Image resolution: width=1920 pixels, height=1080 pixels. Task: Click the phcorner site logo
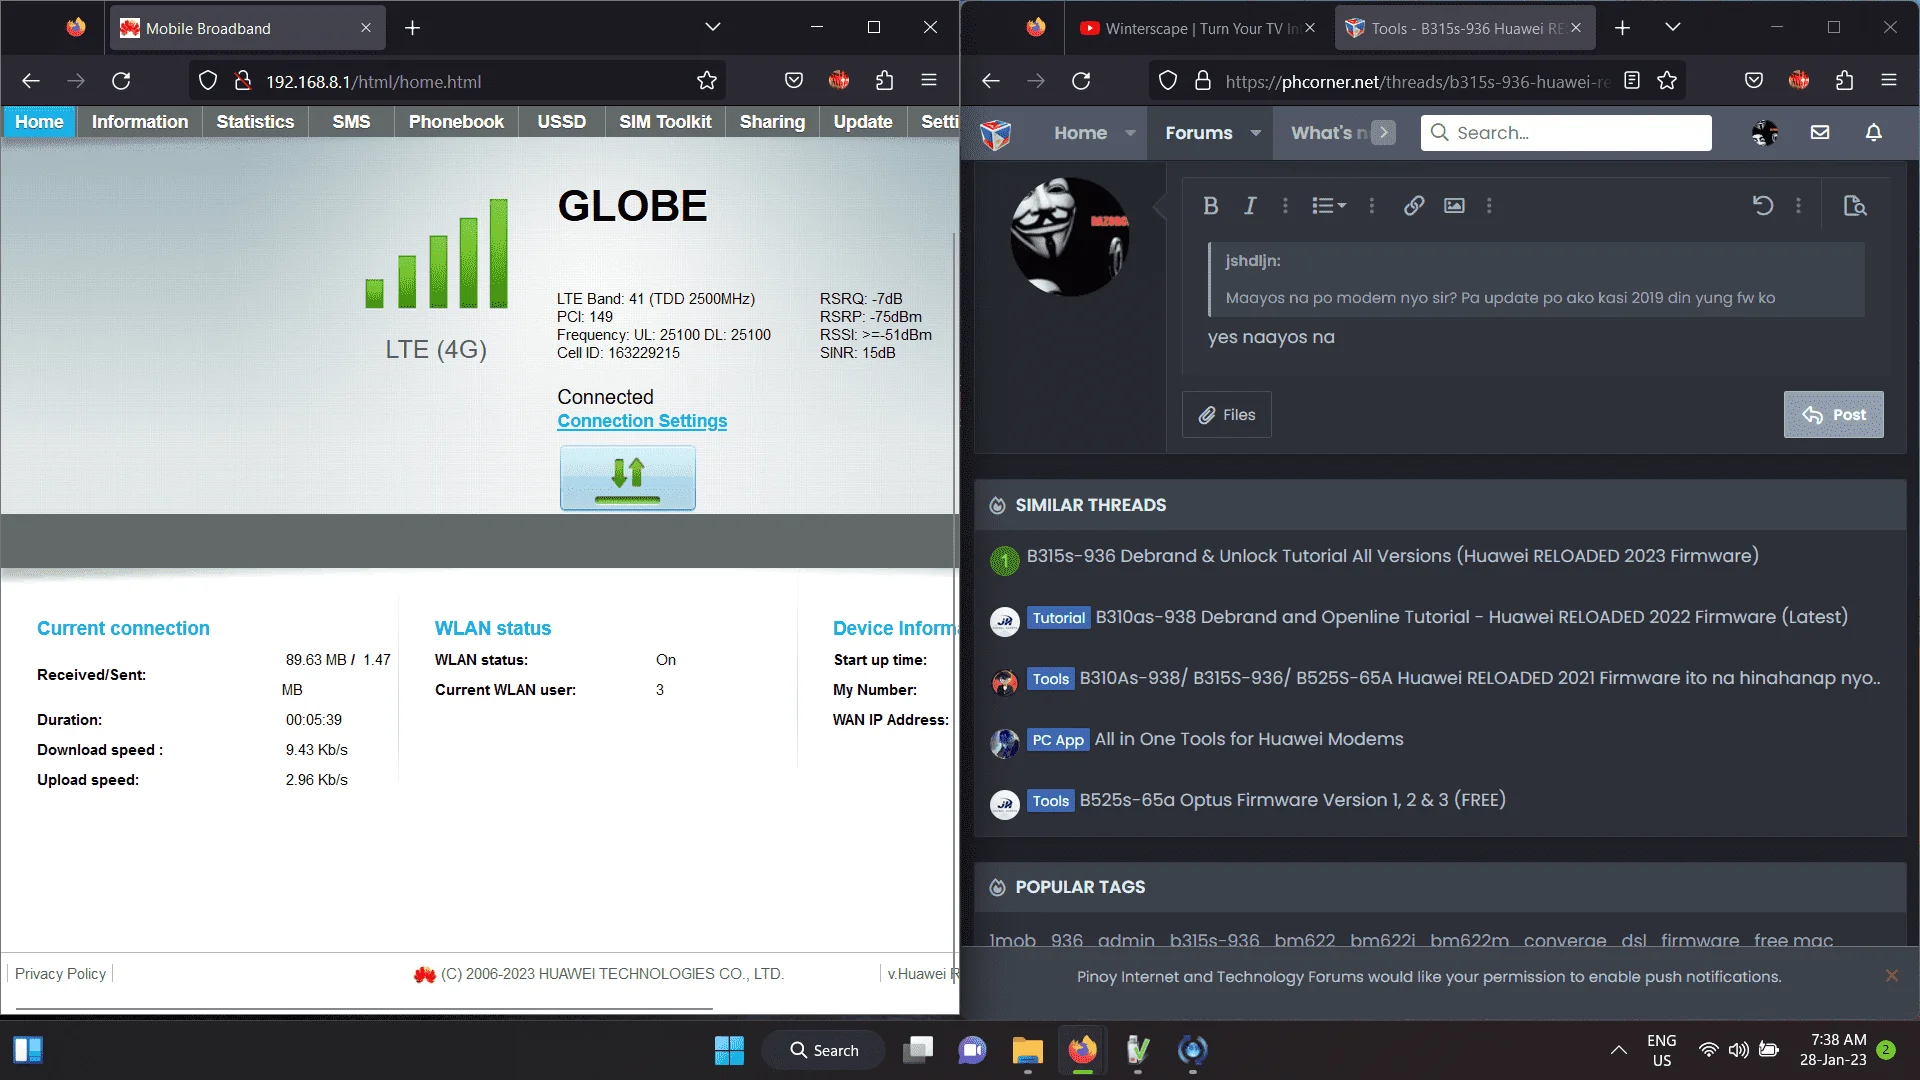pyautogui.click(x=995, y=133)
